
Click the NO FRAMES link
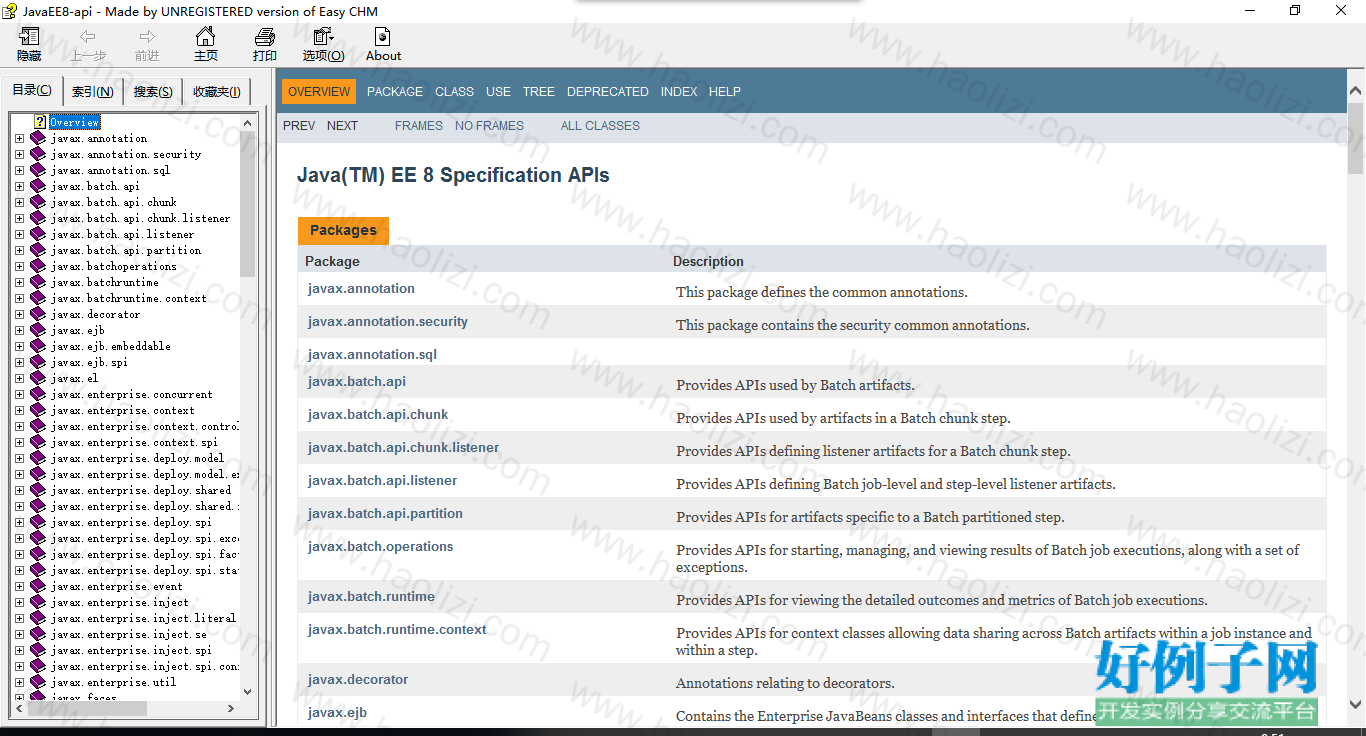click(x=489, y=125)
